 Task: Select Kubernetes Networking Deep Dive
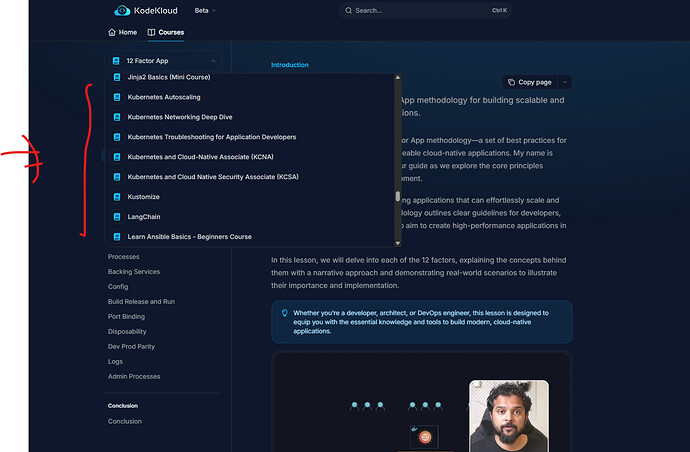(x=251, y=117)
